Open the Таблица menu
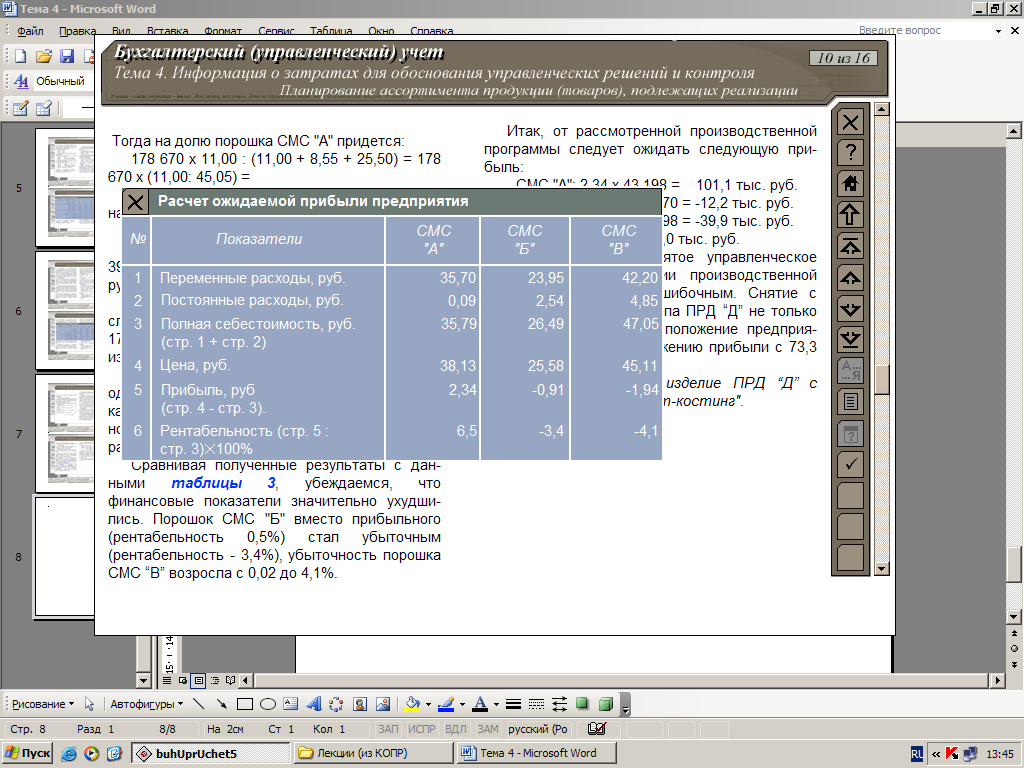 (x=330, y=31)
